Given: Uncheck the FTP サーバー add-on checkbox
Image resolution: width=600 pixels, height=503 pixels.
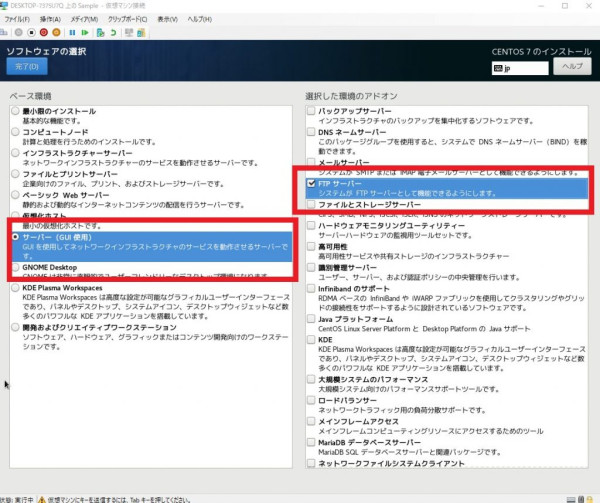Looking at the screenshot, I should tap(311, 184).
